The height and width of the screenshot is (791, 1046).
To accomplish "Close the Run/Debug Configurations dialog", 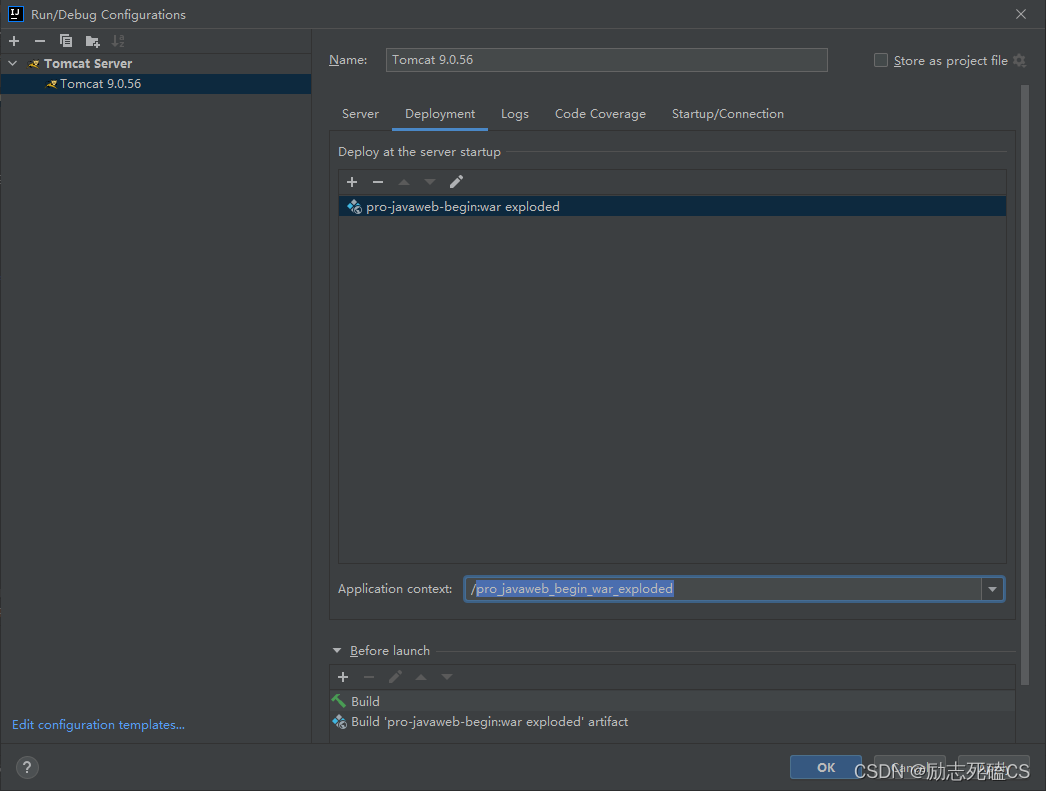I will click(x=1021, y=14).
